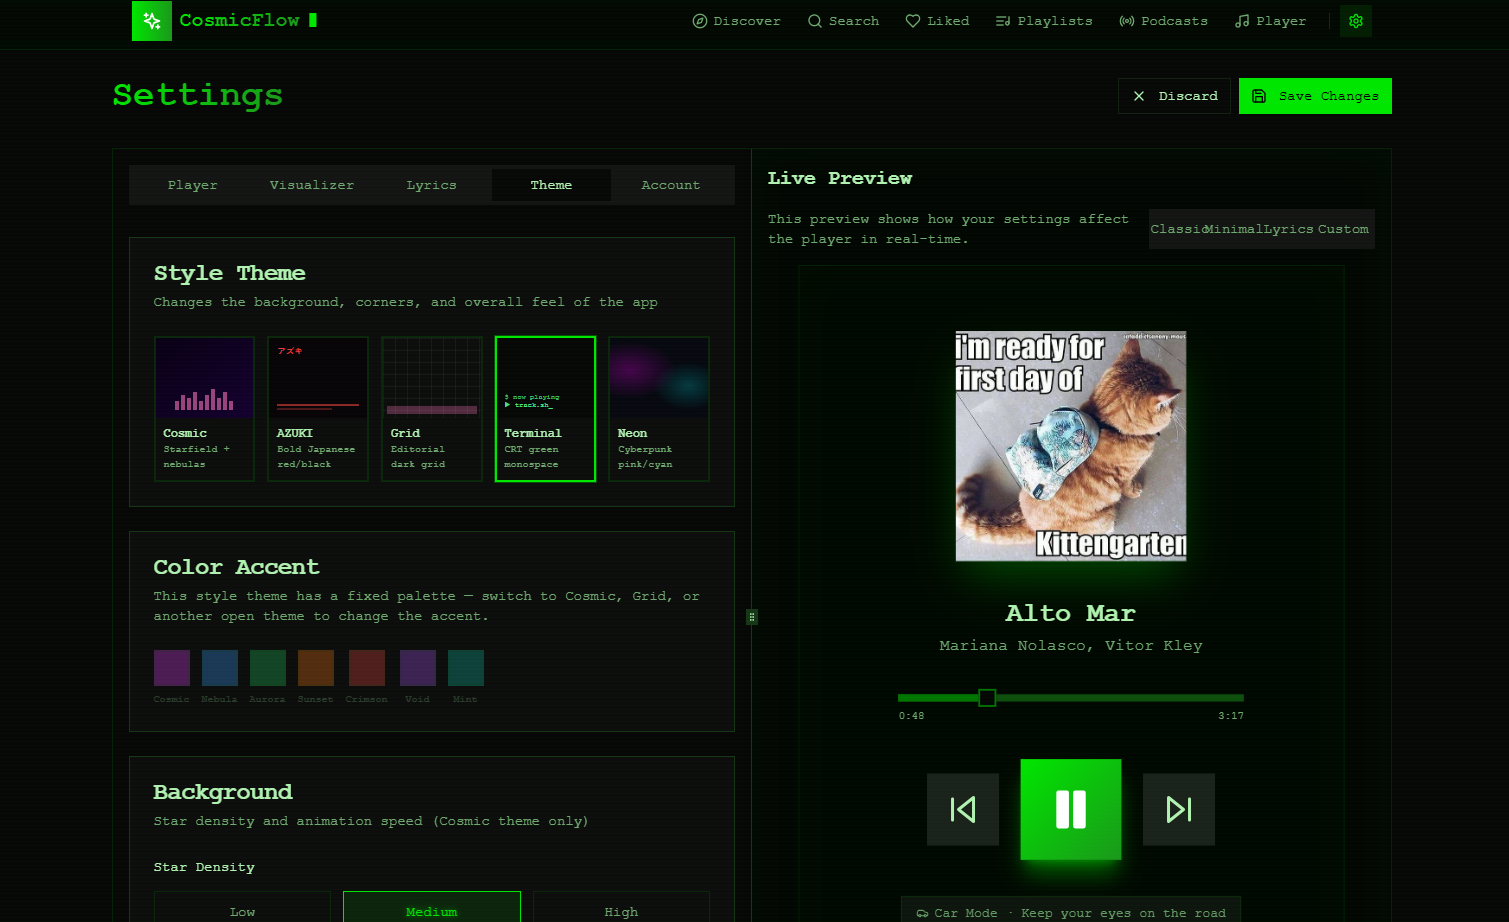Screen dimensions: 1509x922
Task: Click the Settings page heading
Action: (198, 95)
